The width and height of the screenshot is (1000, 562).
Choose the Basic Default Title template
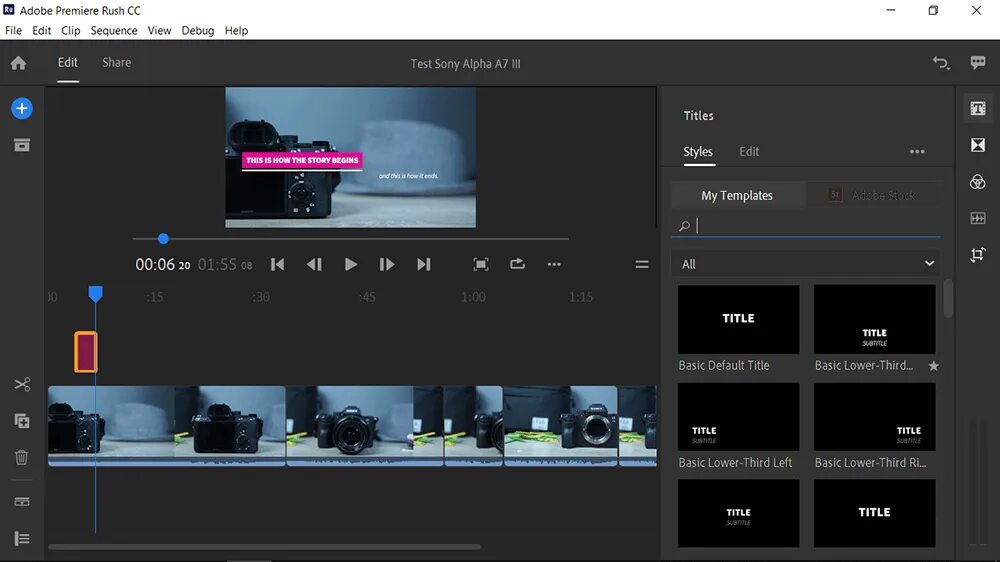(x=739, y=319)
